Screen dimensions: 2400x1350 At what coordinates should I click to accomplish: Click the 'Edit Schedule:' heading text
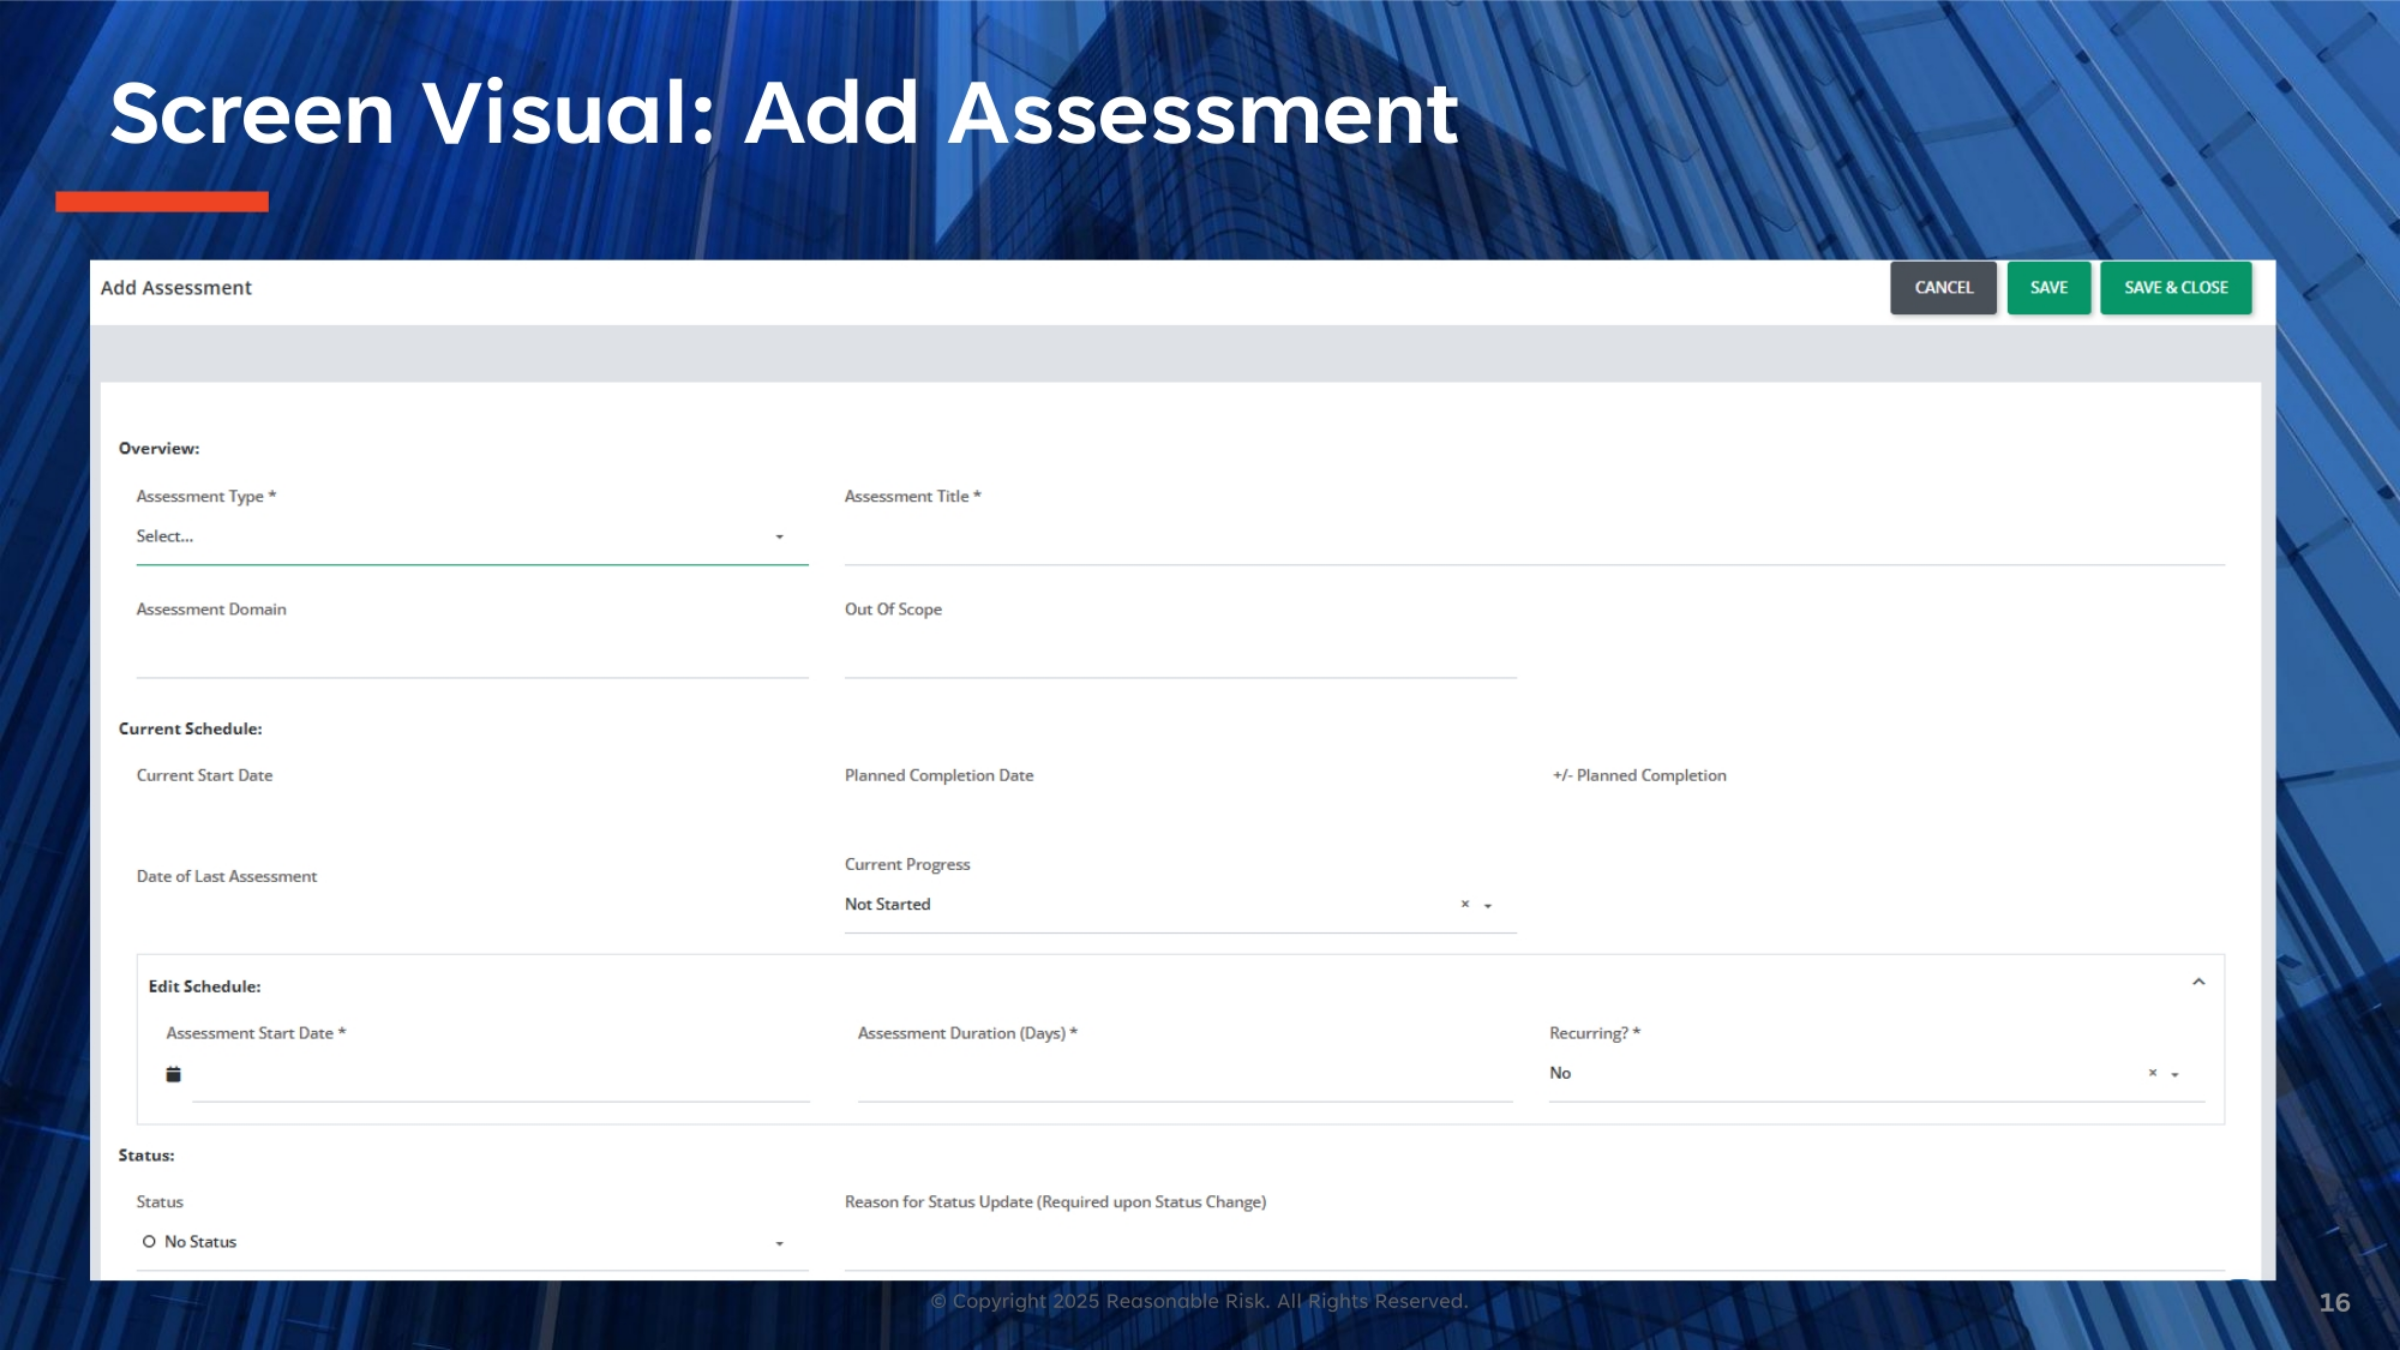point(204,986)
